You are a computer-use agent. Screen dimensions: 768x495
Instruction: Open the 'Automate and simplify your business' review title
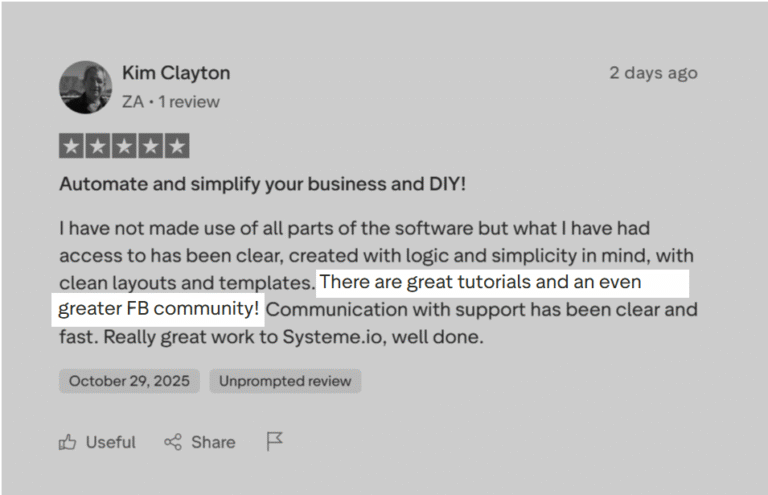point(262,185)
